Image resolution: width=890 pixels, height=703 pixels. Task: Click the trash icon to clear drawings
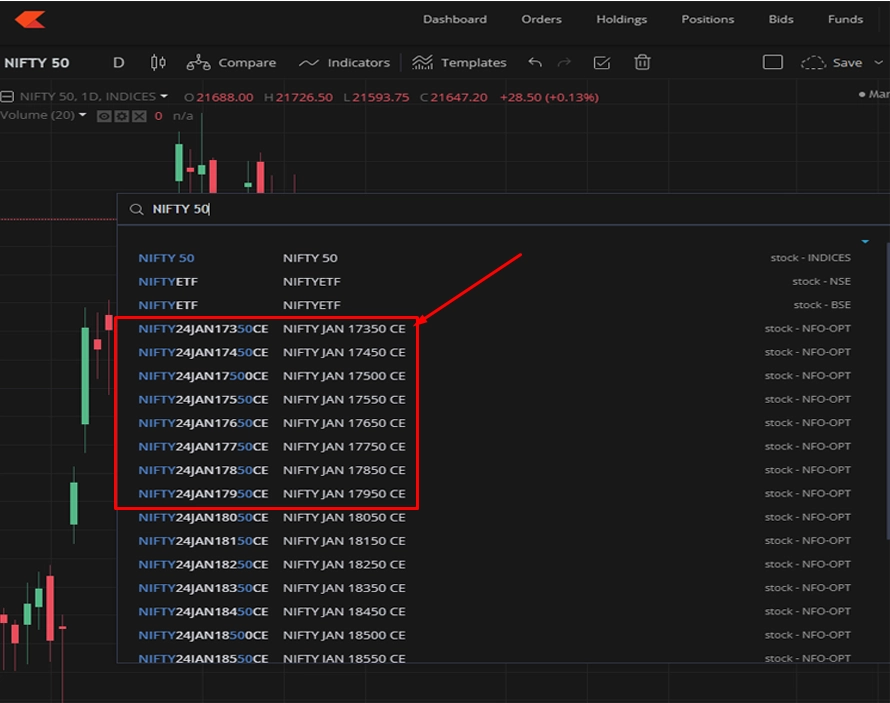coord(642,62)
